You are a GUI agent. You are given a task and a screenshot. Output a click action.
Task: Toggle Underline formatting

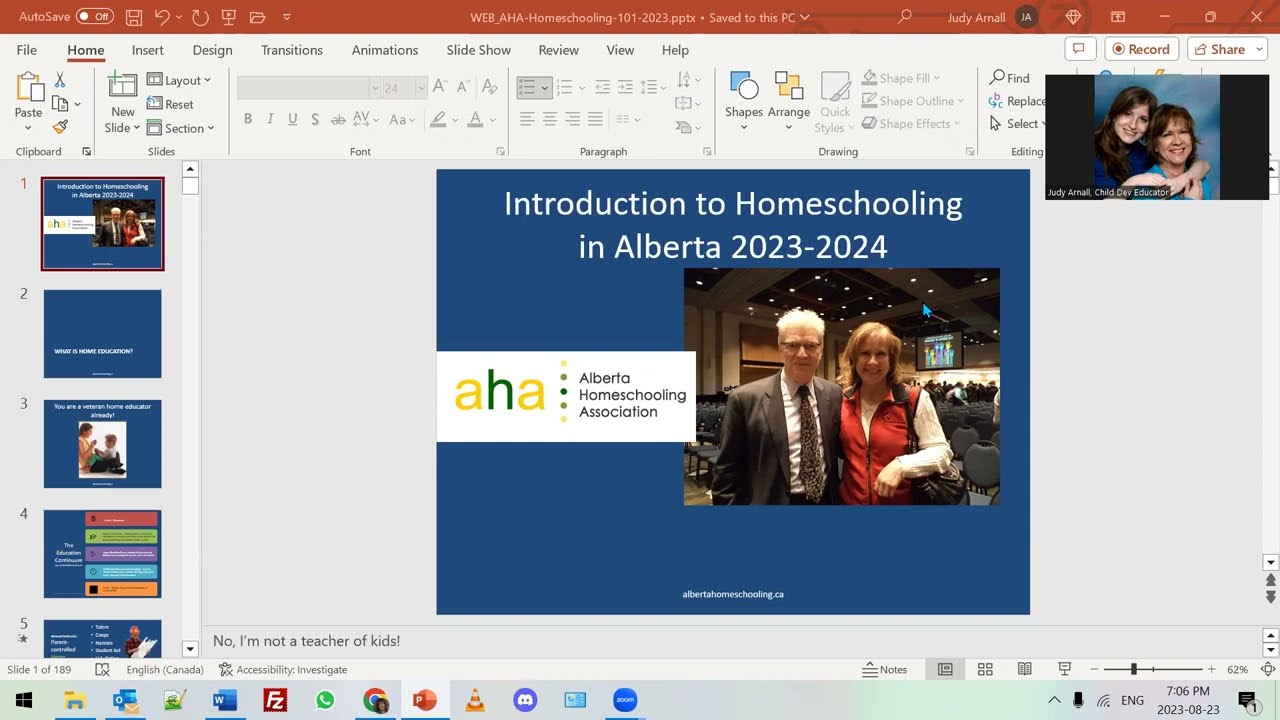pyautogui.click(x=293, y=119)
